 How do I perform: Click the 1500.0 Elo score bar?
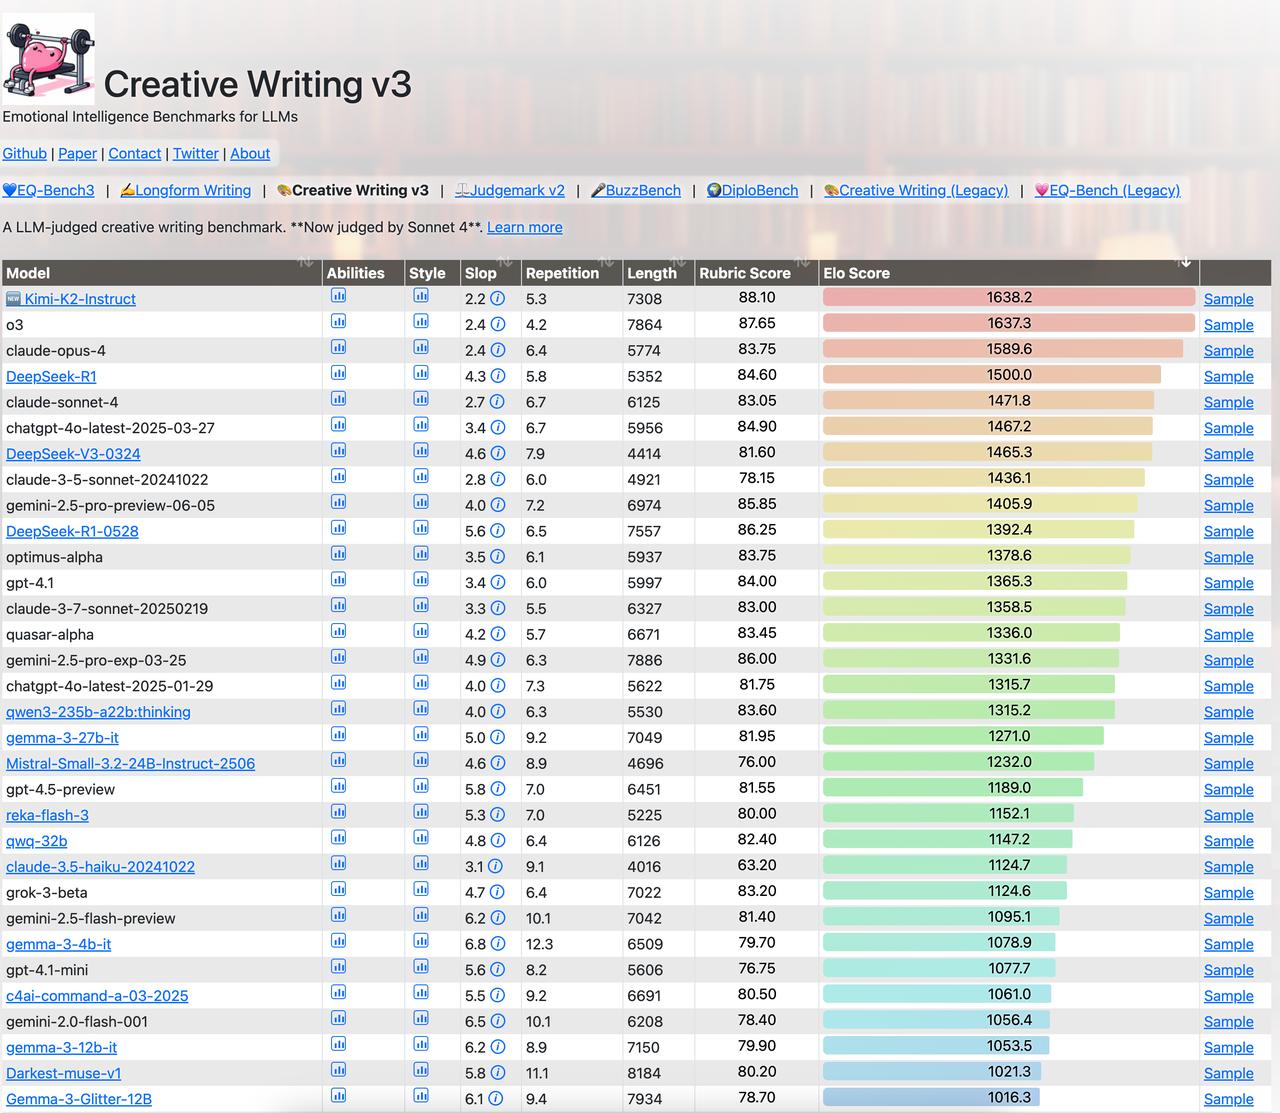(x=992, y=374)
